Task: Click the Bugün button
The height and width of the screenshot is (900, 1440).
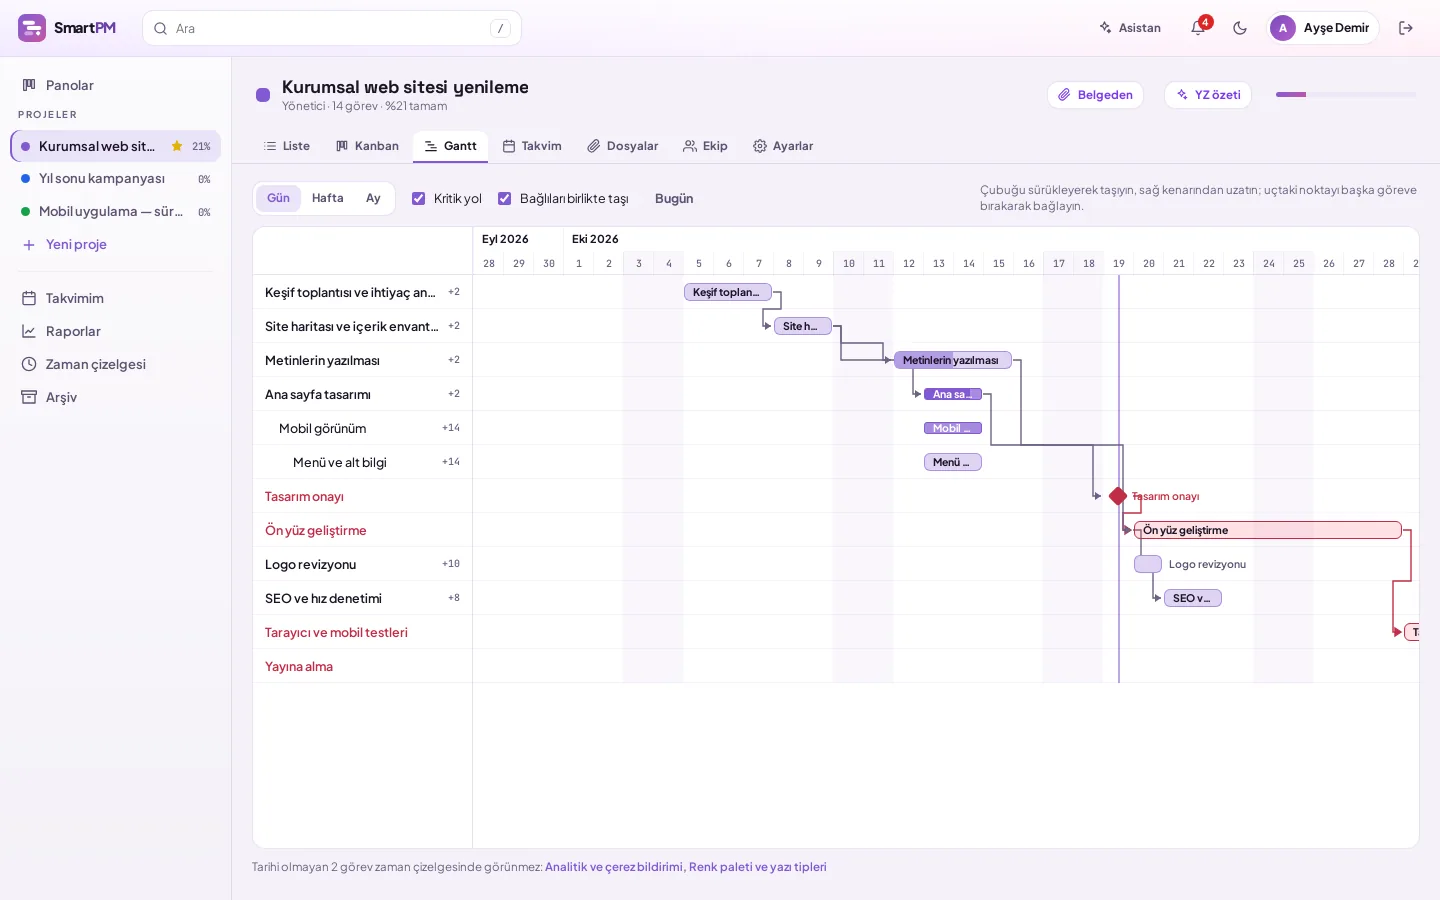Action: coord(674,198)
